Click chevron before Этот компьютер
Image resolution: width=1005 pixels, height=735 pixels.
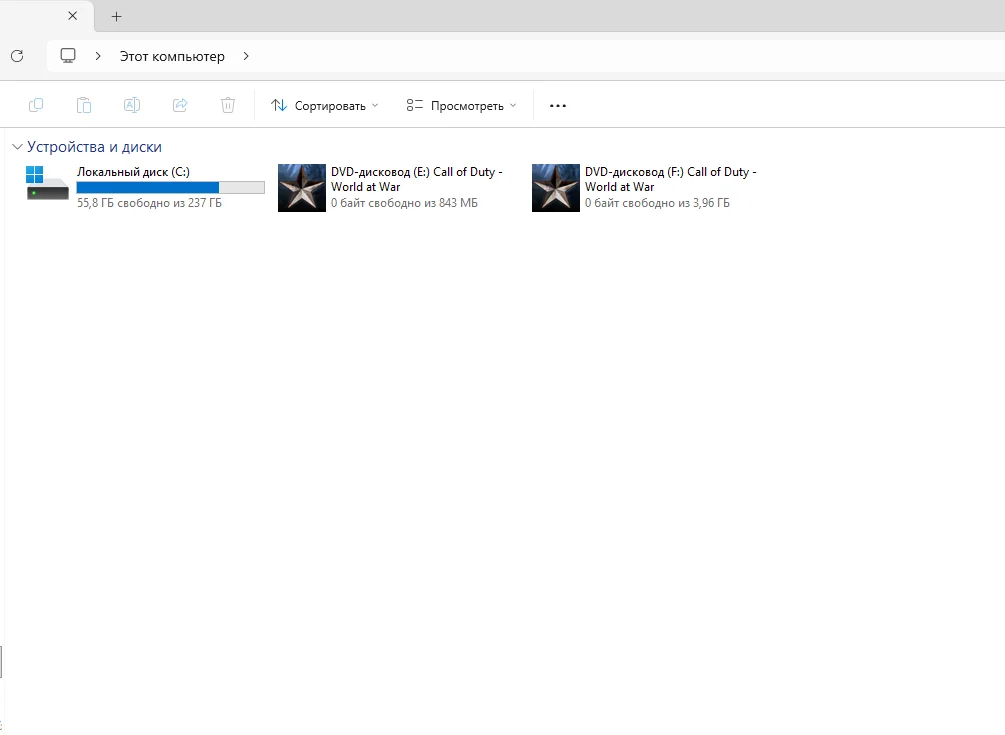pyautogui.click(x=98, y=56)
